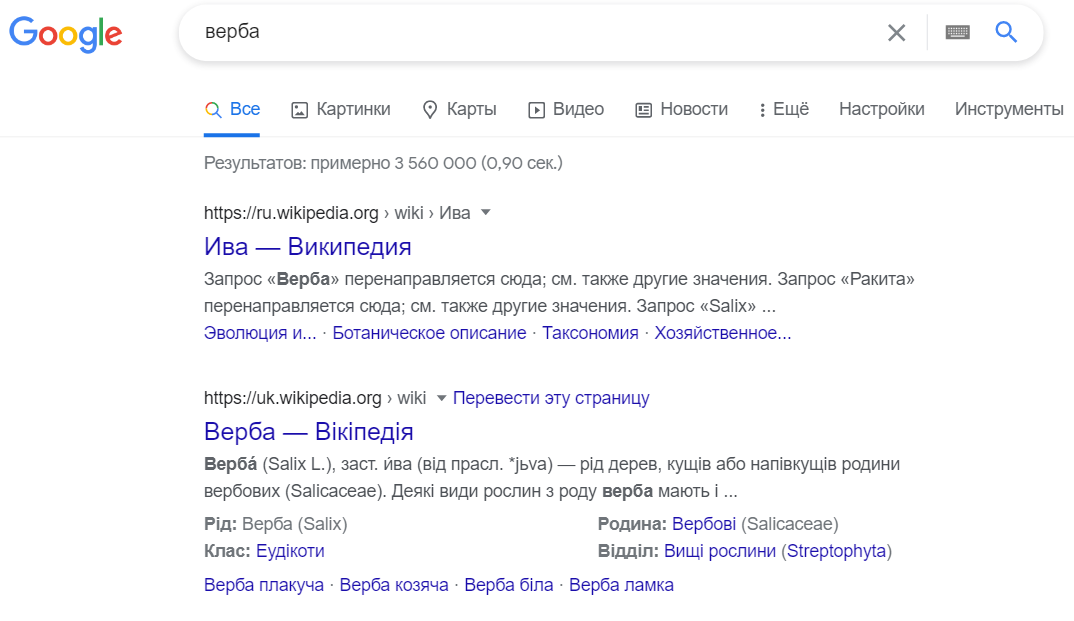This screenshot has height=621, width=1074.
Task: Expand the Ещё menu
Action: pyautogui.click(x=784, y=109)
